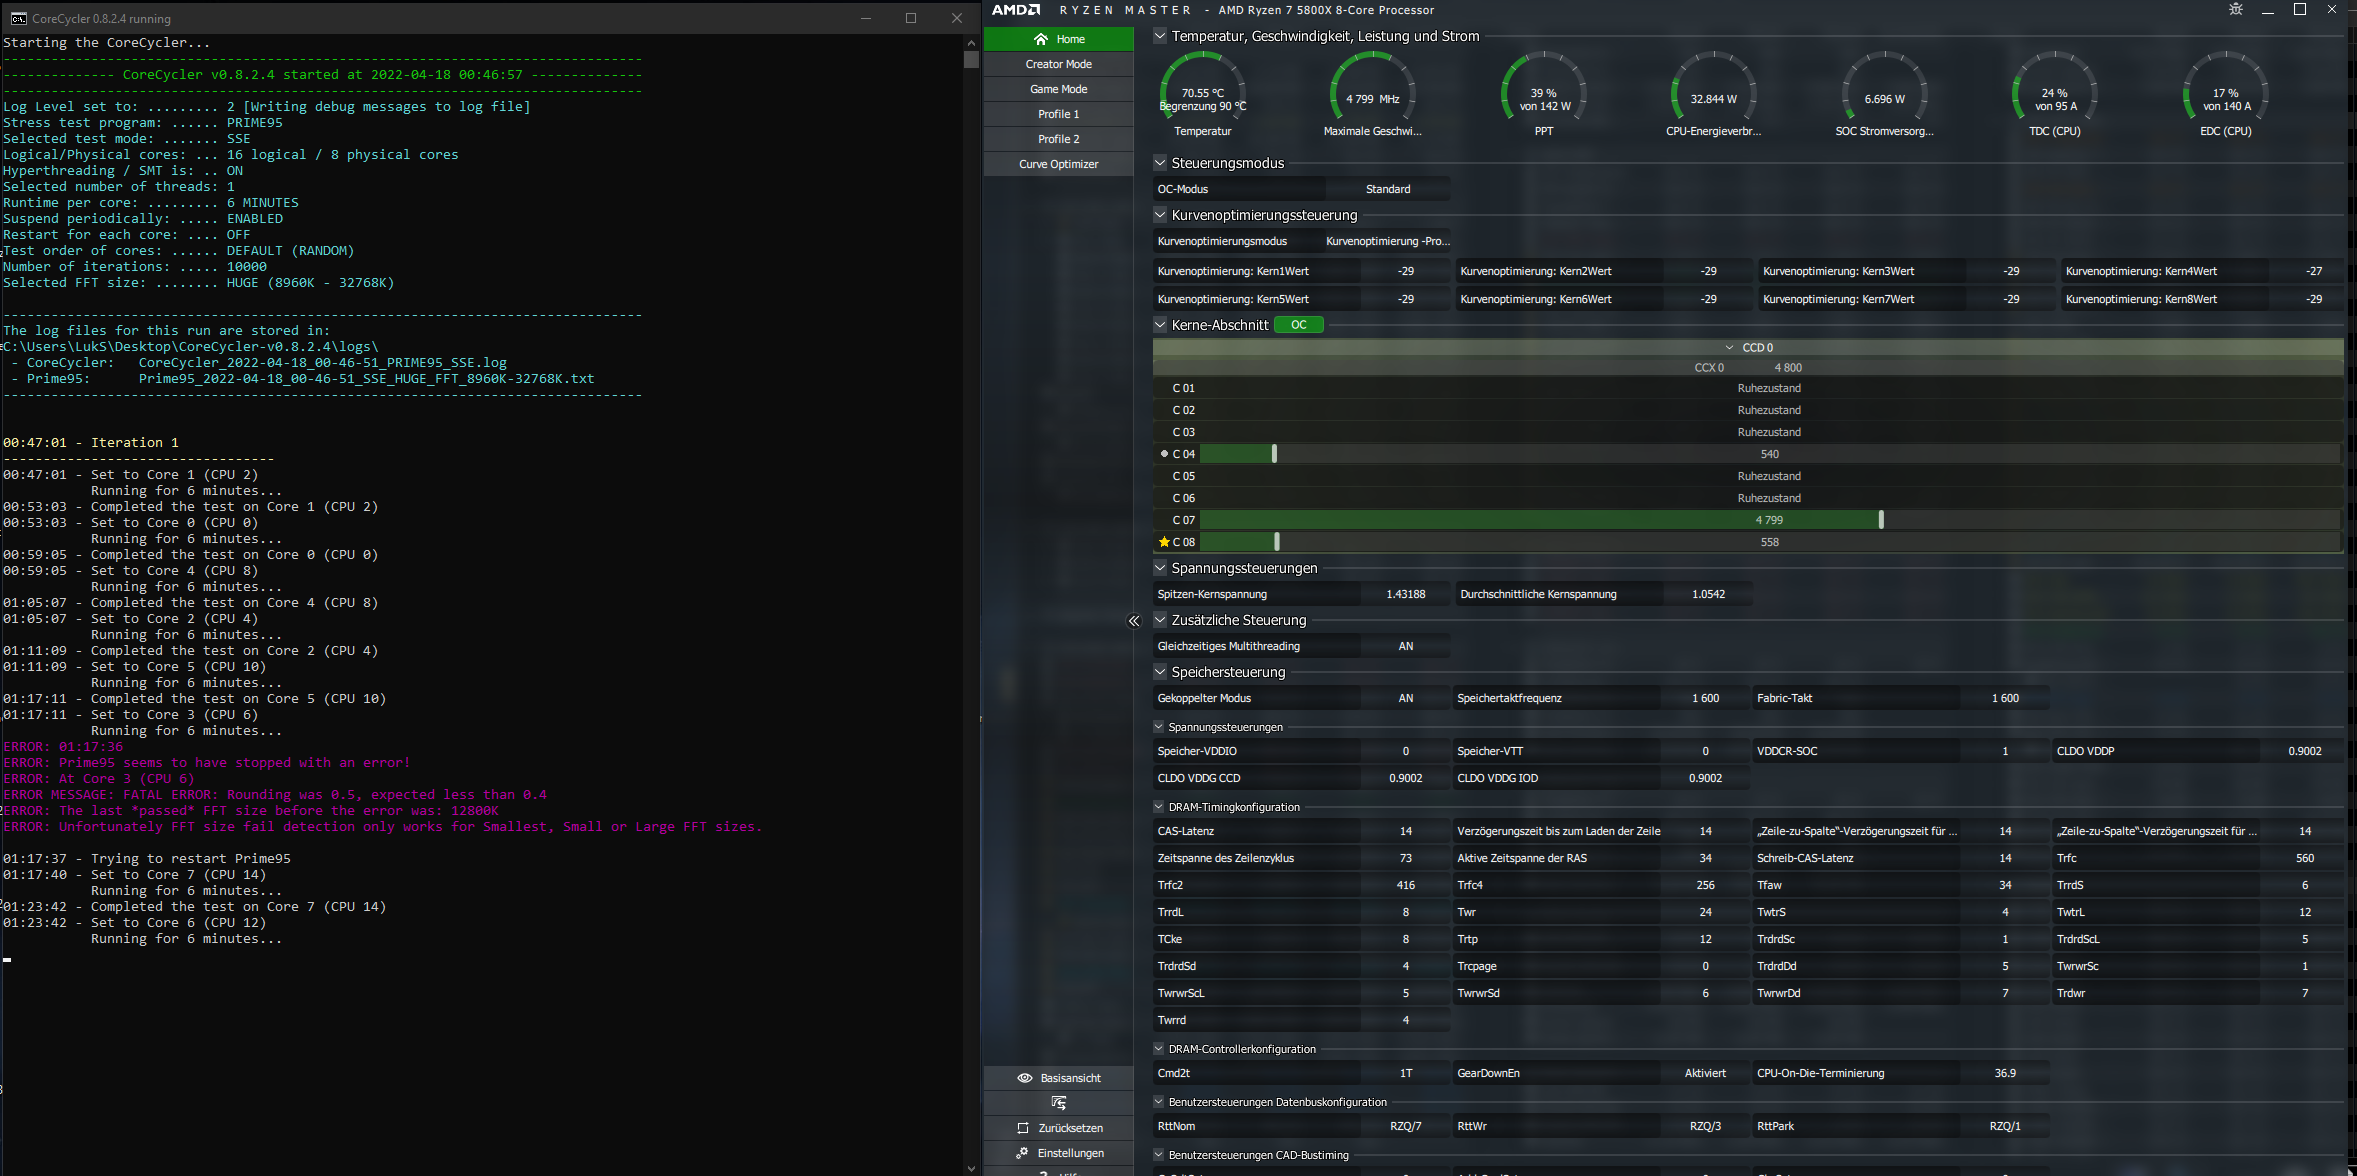Switch to Game Mode profile
Image resolution: width=2357 pixels, height=1176 pixels.
point(1058,89)
